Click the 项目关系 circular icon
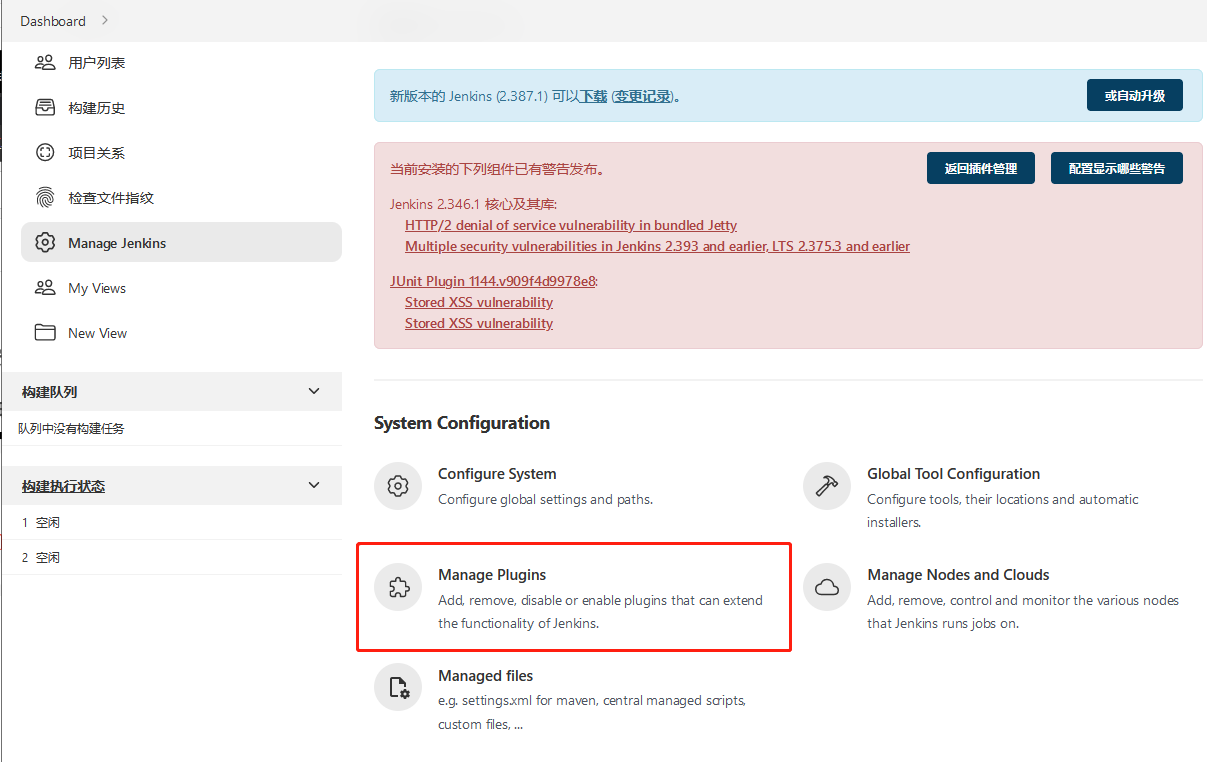The height and width of the screenshot is (762, 1207). [x=45, y=153]
